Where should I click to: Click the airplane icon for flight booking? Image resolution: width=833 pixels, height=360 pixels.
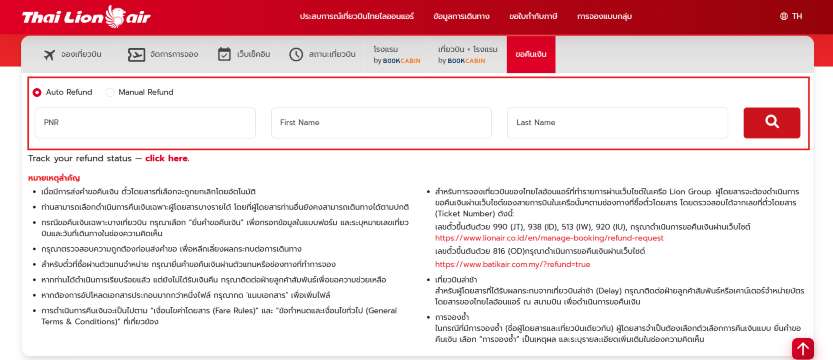(x=49, y=54)
